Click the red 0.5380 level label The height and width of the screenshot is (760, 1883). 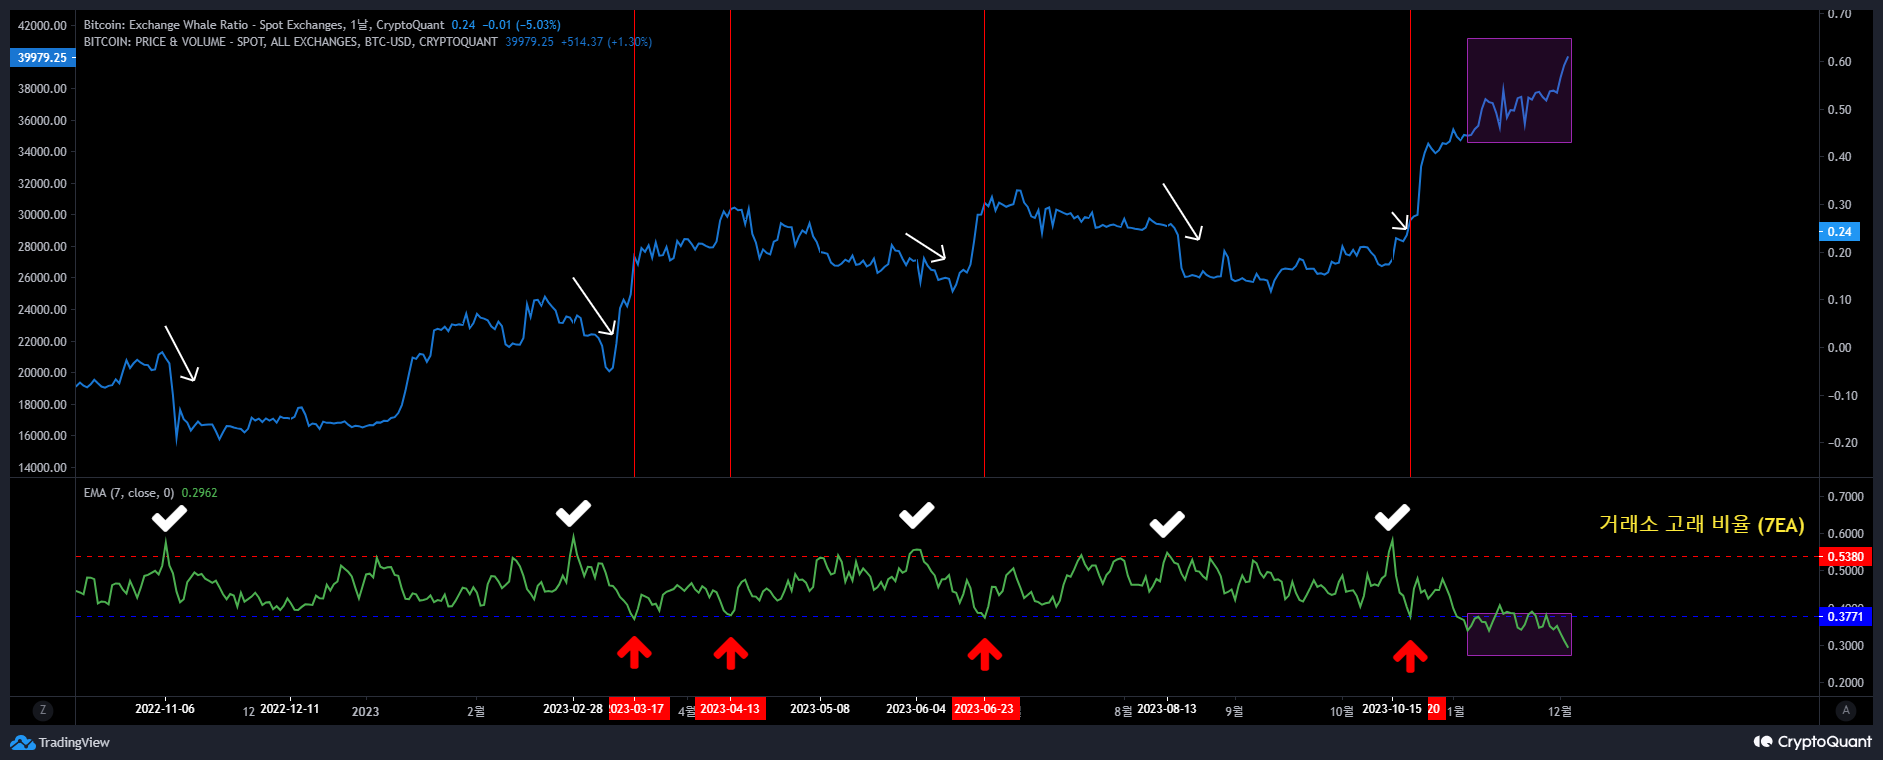point(1845,557)
